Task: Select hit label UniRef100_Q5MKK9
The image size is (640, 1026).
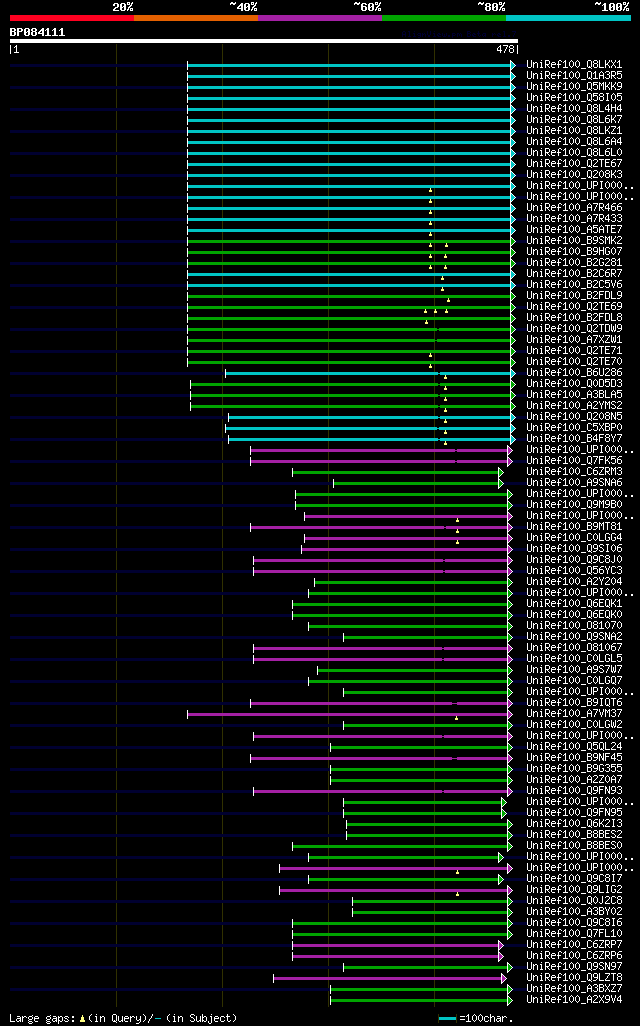Action: click(574, 86)
